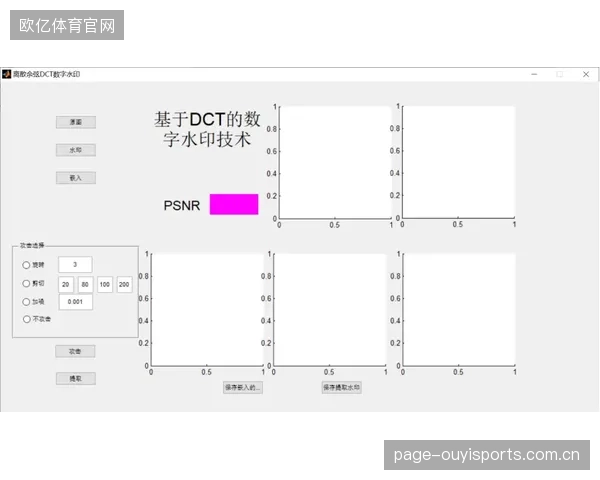Viewport: 600px width, 480px height.
Task: Click the top middle empty axes plot
Action: (x=335, y=162)
